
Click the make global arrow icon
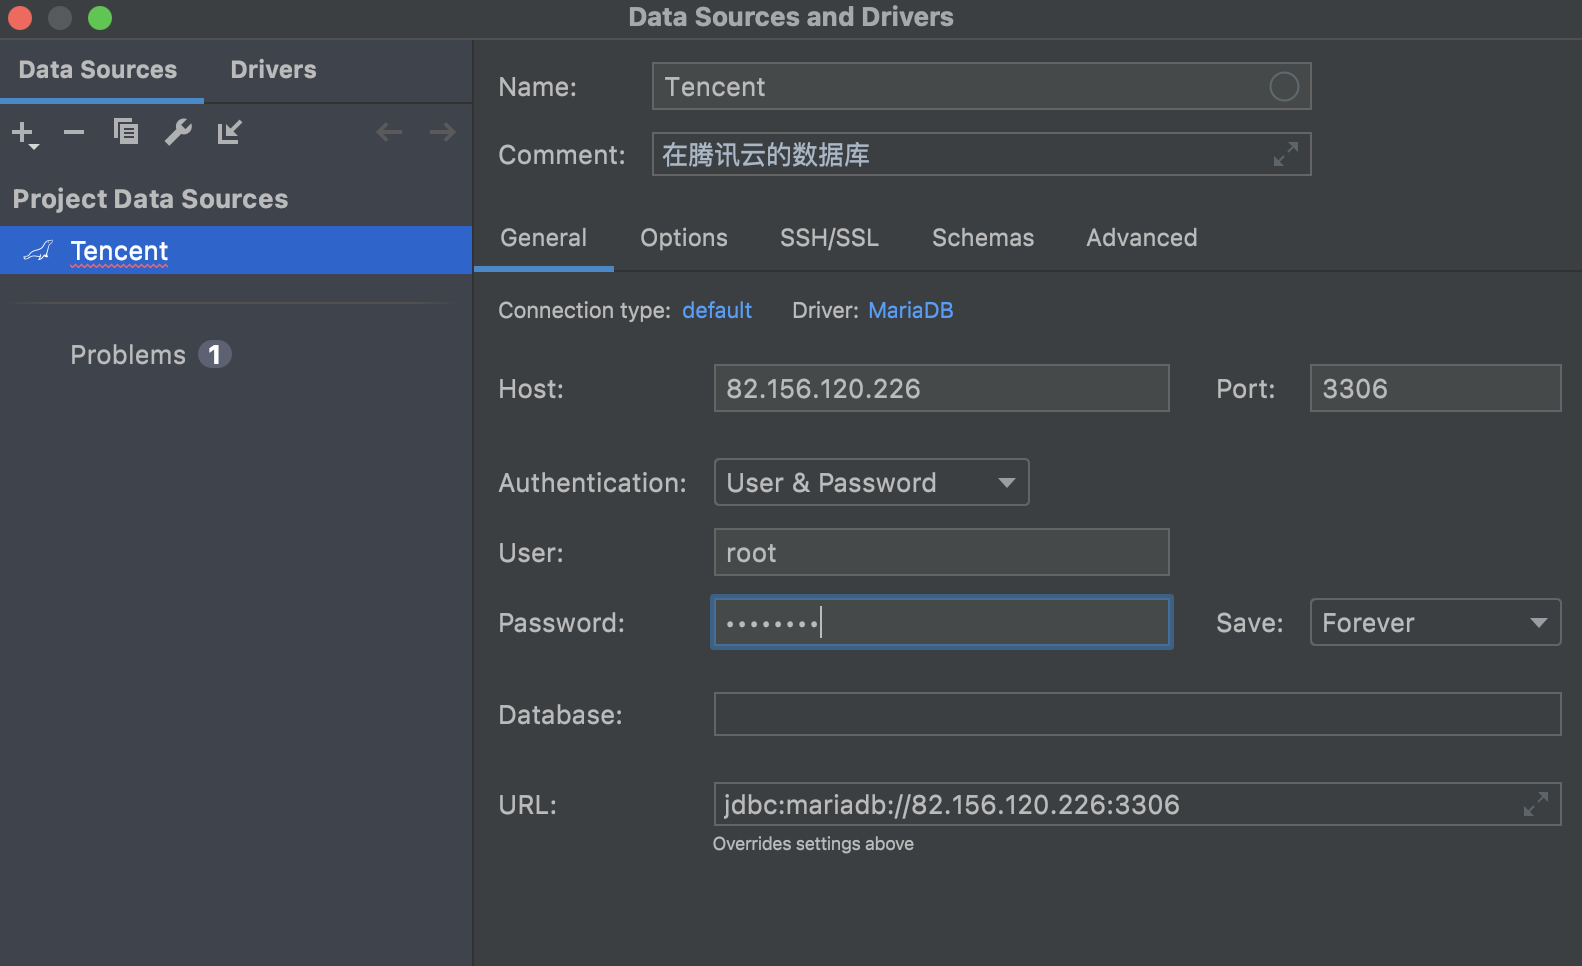tap(230, 132)
